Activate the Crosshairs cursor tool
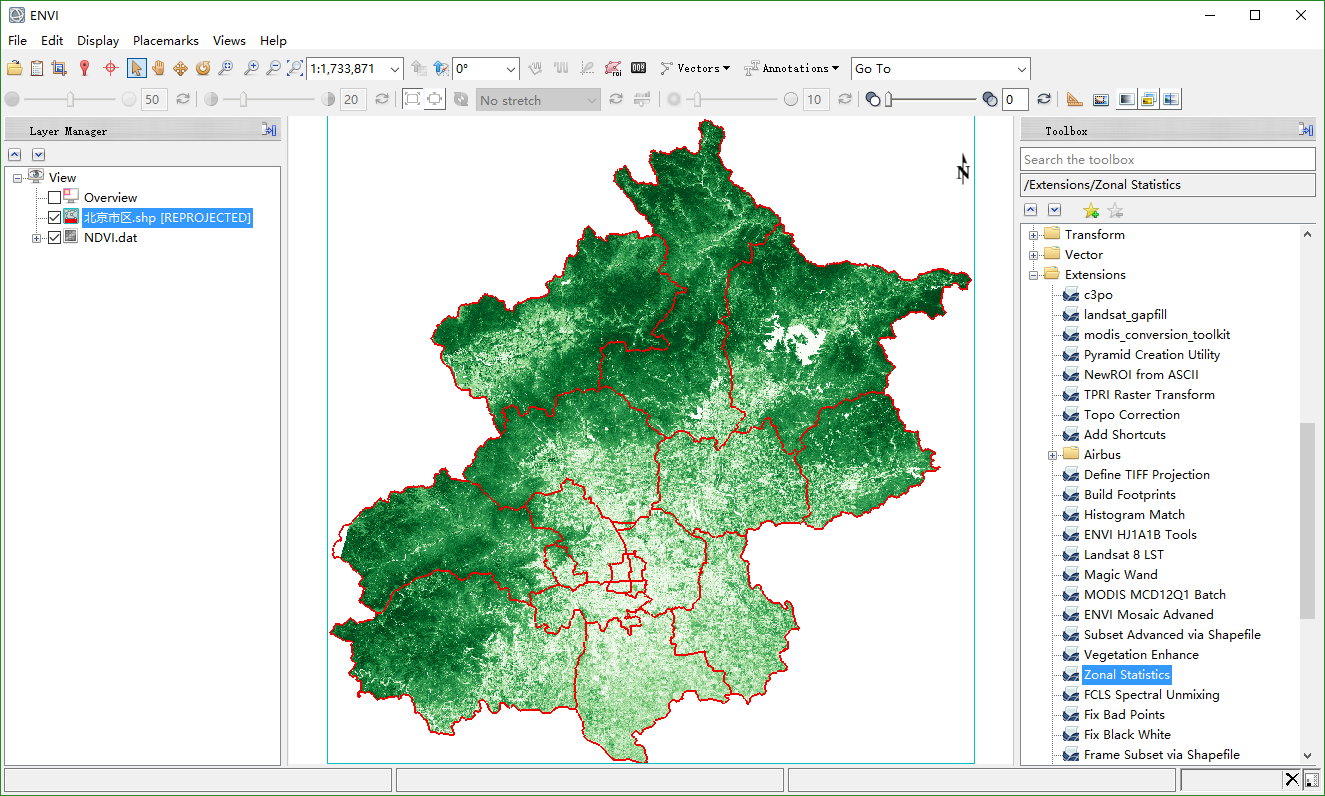 [110, 68]
